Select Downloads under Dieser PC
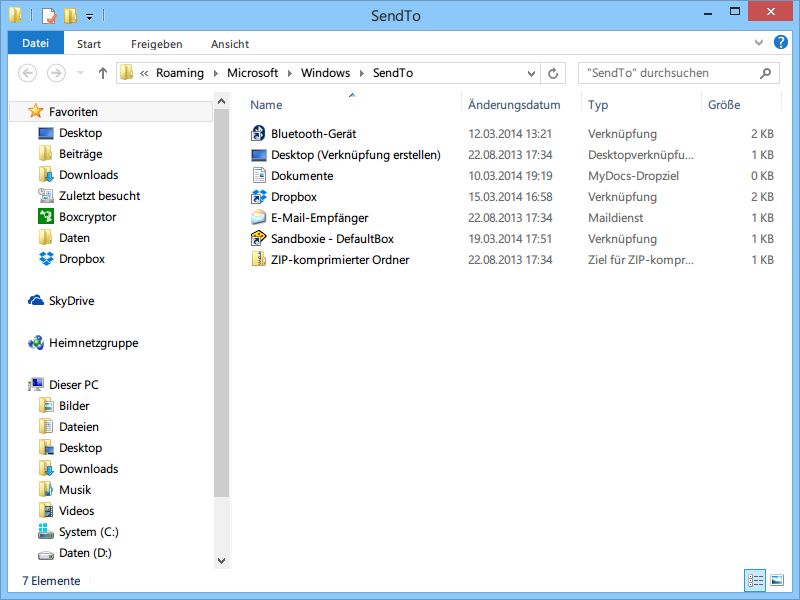 (x=88, y=468)
